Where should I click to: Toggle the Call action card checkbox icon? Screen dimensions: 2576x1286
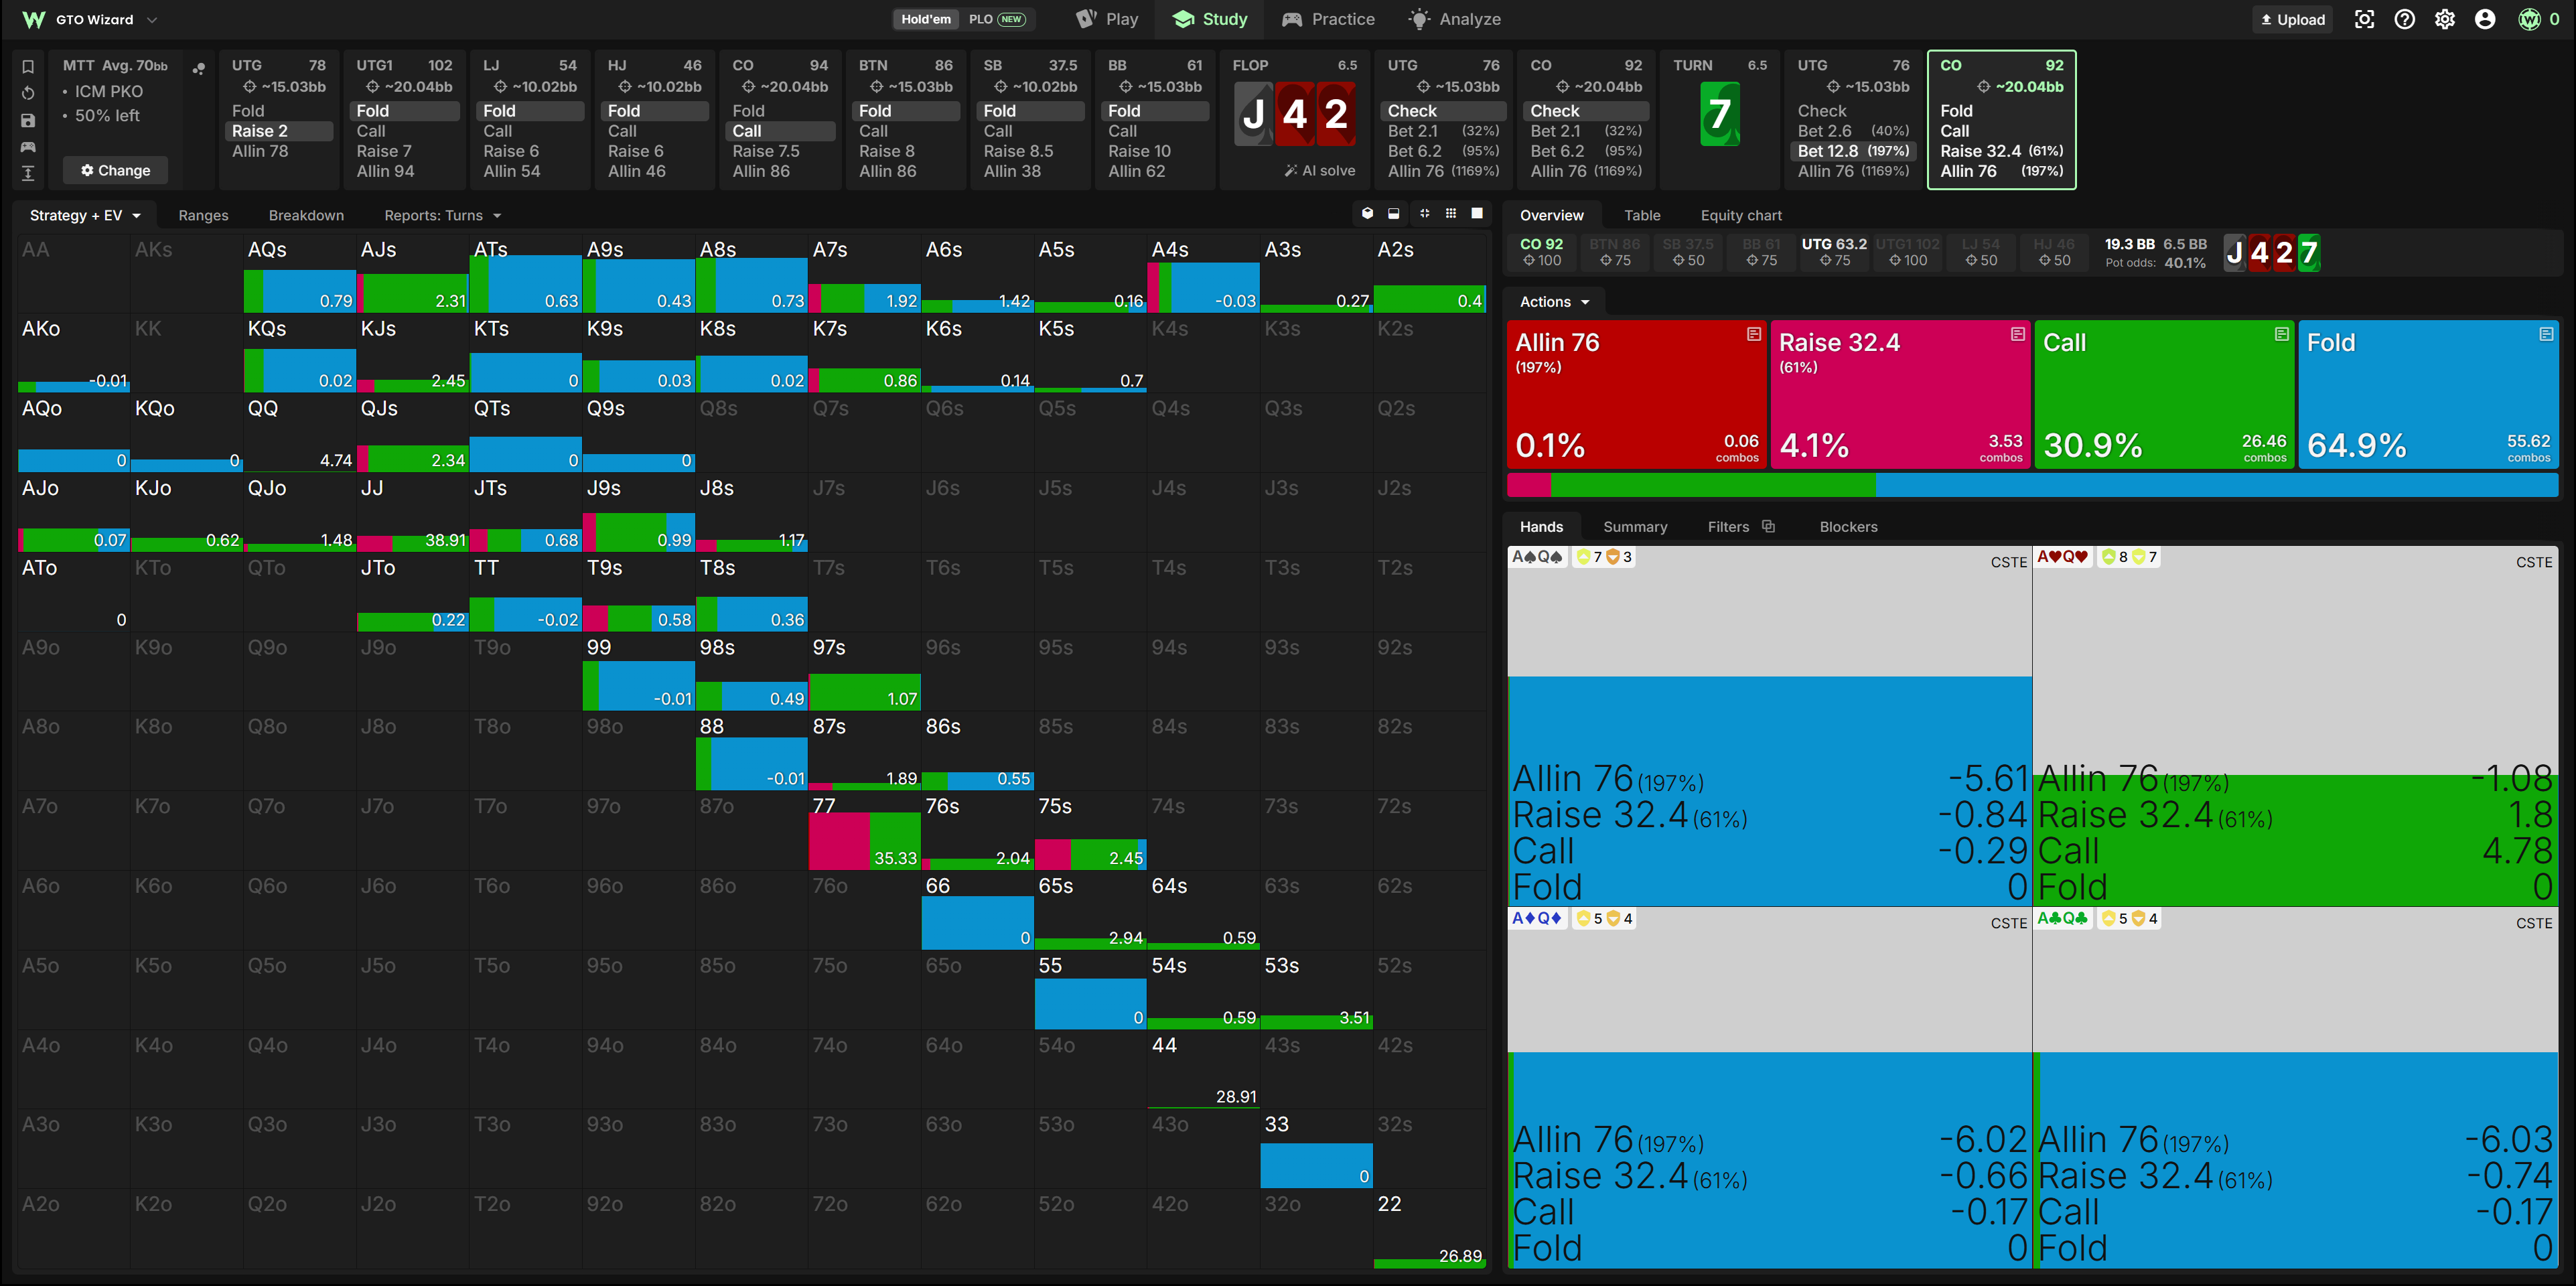(2281, 334)
